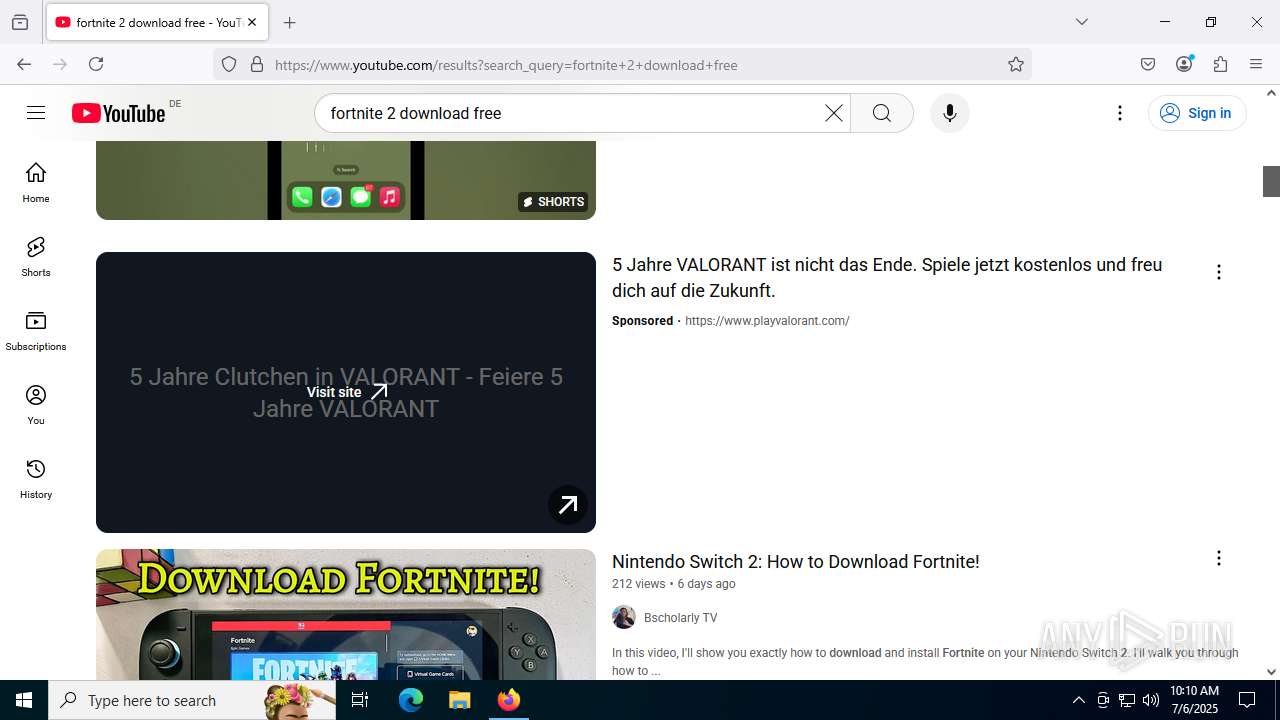This screenshot has width=1280, height=720.
Task: Run search with the magnifier button
Action: tap(882, 113)
